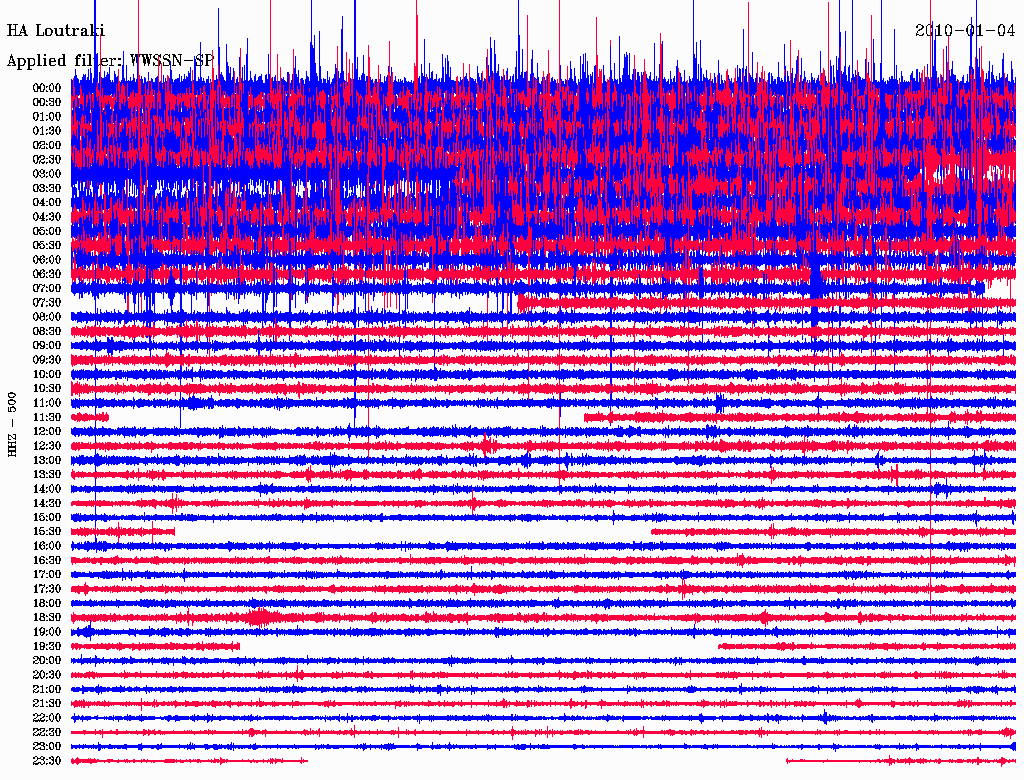This screenshot has height=780, width=1024.
Task: Select the 19:30 time label
Action: (x=47, y=646)
